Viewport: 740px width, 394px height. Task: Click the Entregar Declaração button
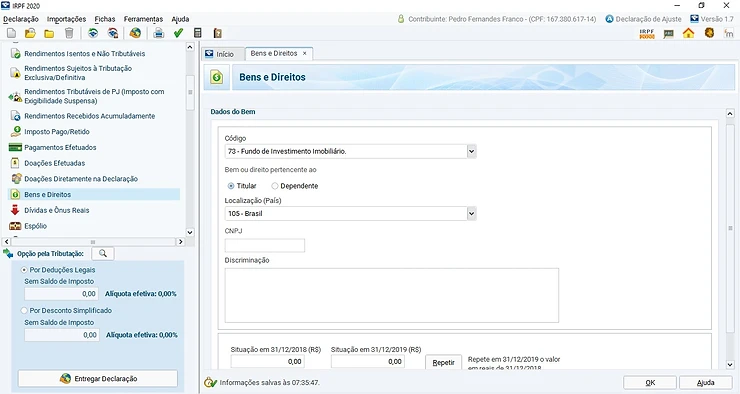coord(98,378)
